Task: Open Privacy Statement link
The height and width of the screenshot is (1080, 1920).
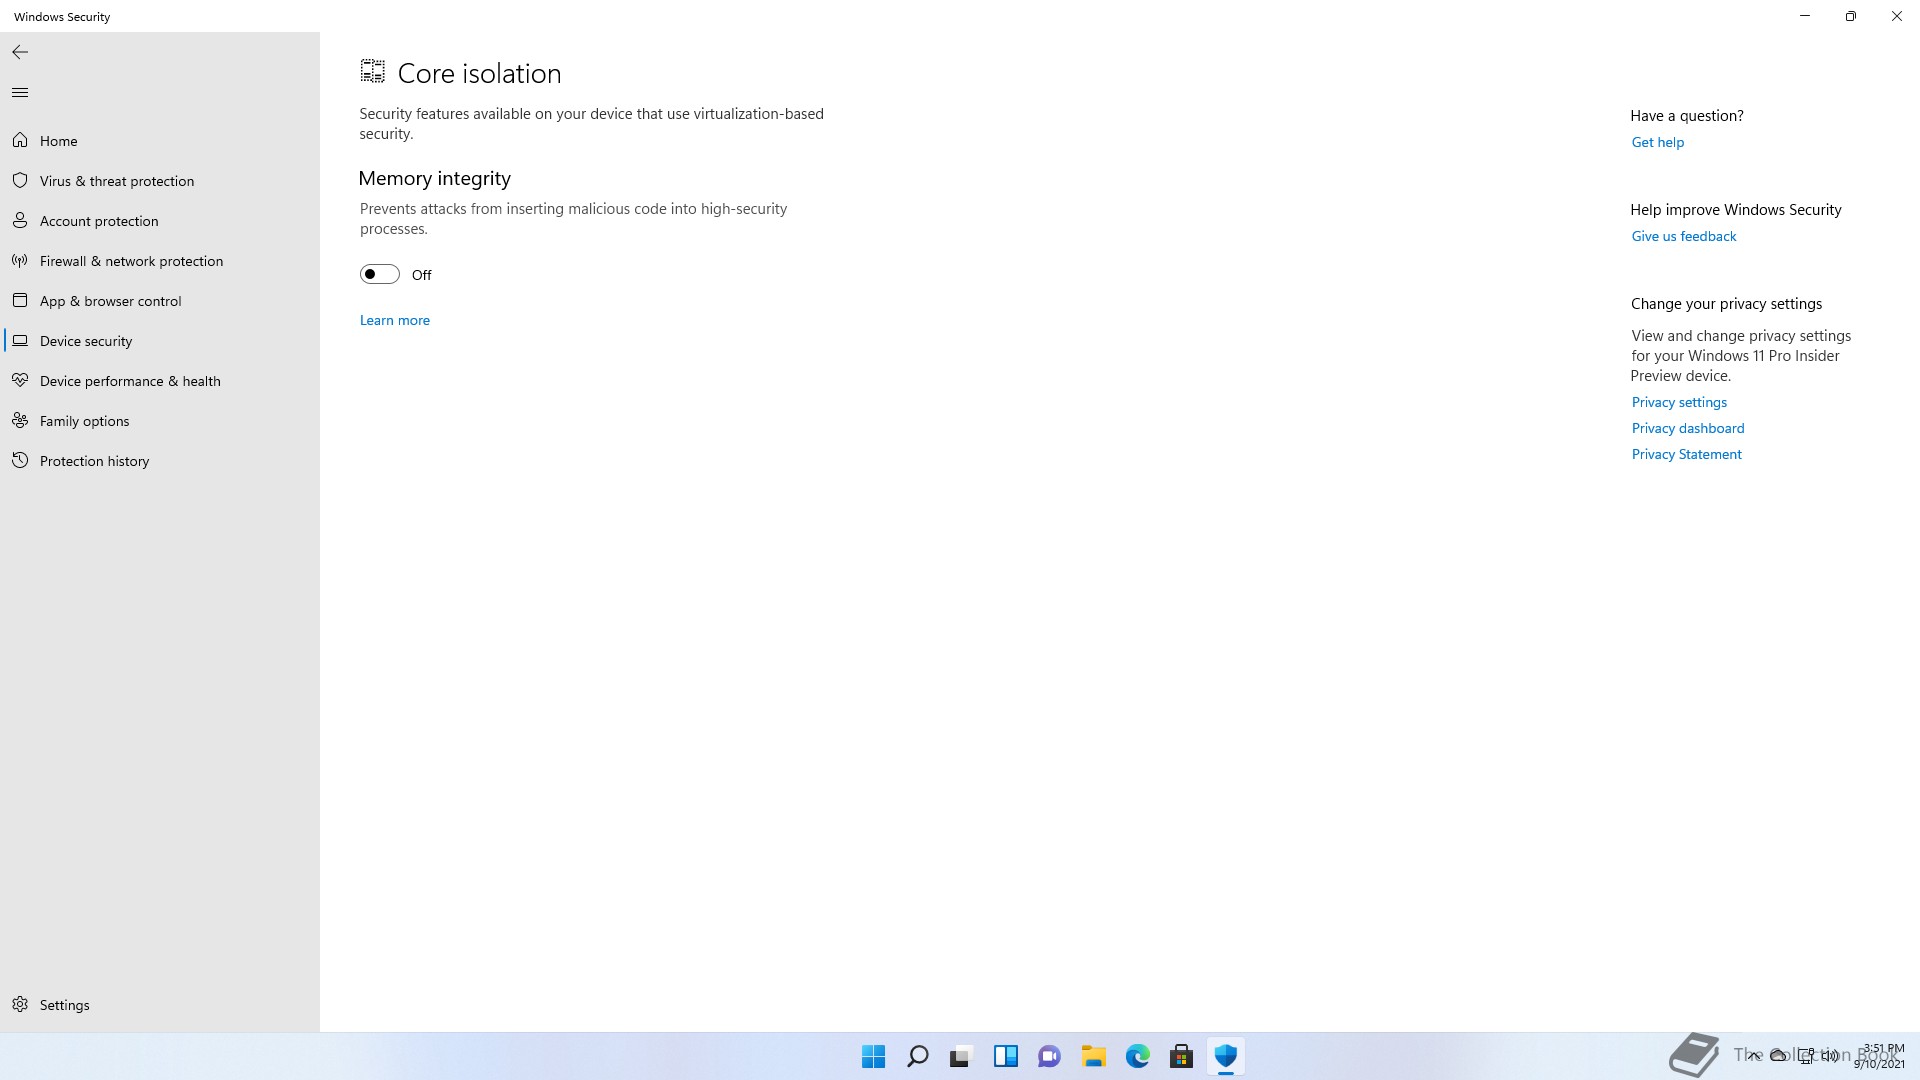Action: pyautogui.click(x=1686, y=454)
